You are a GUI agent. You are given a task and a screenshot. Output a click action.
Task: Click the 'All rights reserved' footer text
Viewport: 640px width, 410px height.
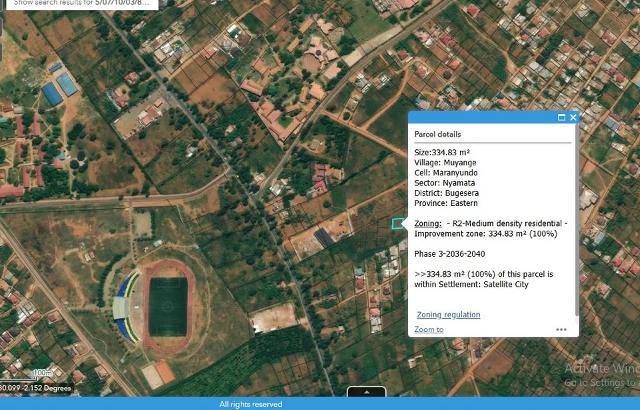pos(251,404)
